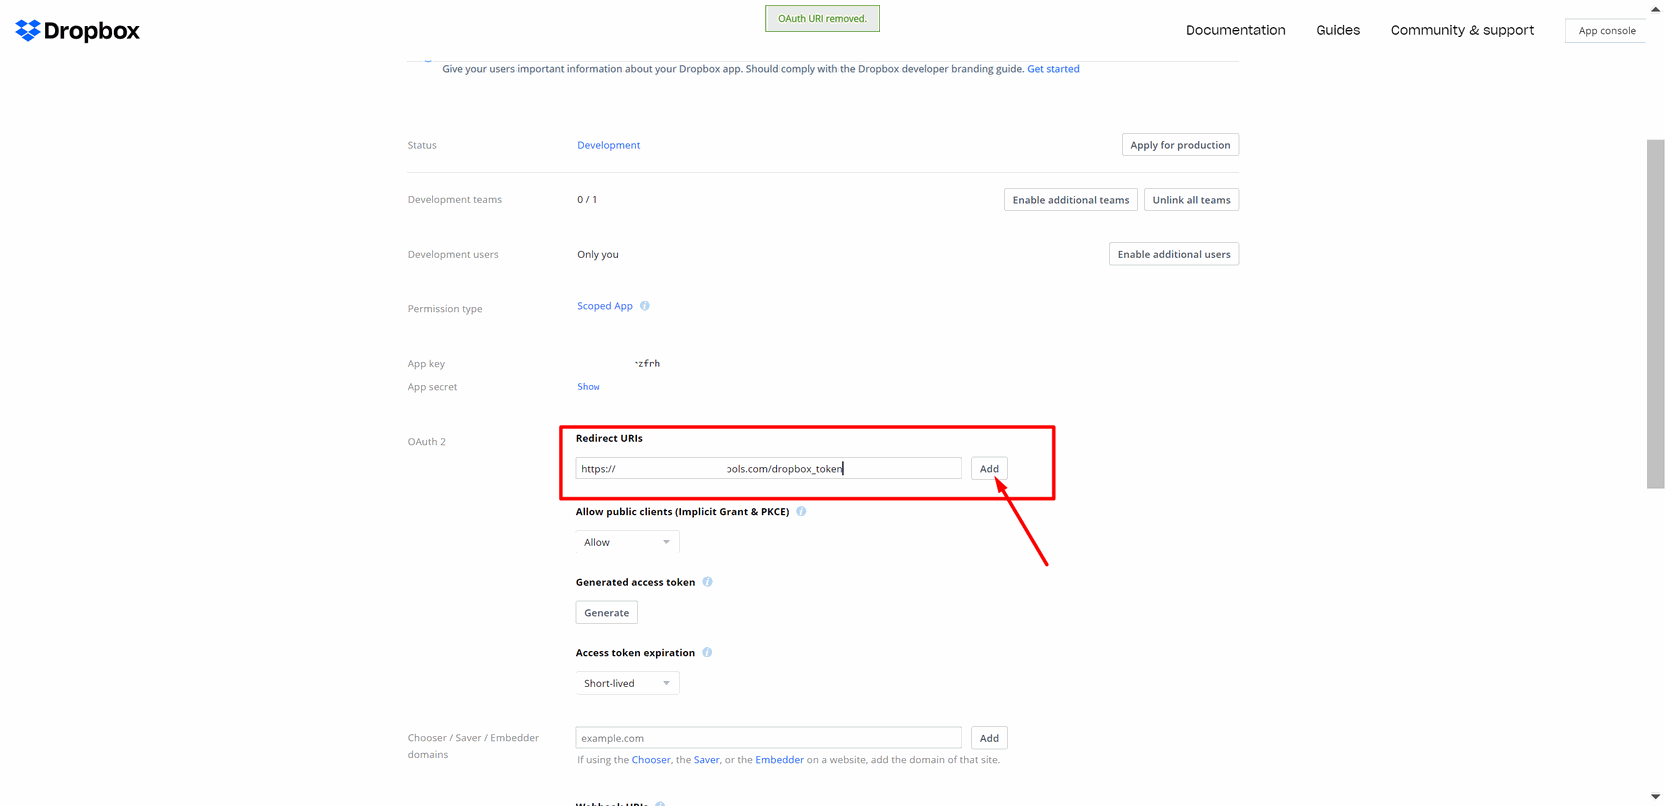Open Community & support menu

coord(1462,30)
